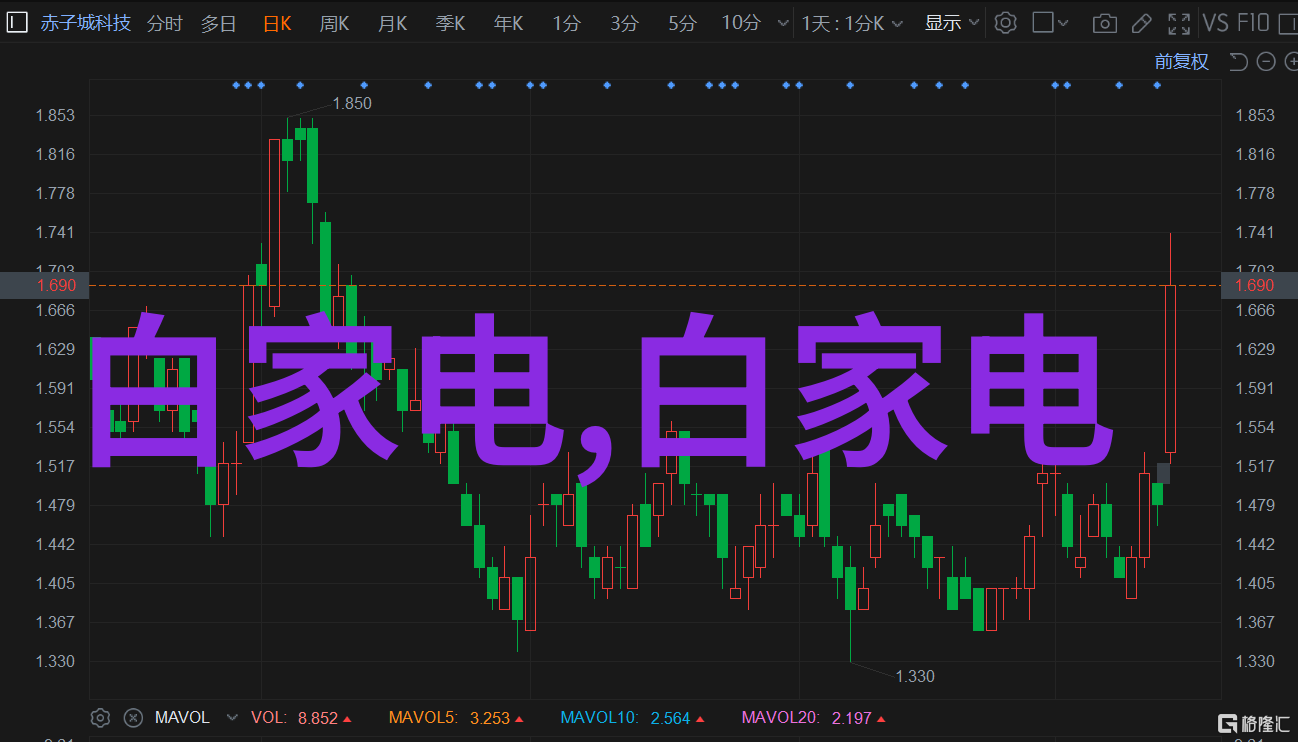Screen dimensions: 1298x742
Task: Select the 日K daily candlestick tab
Action: [277, 23]
